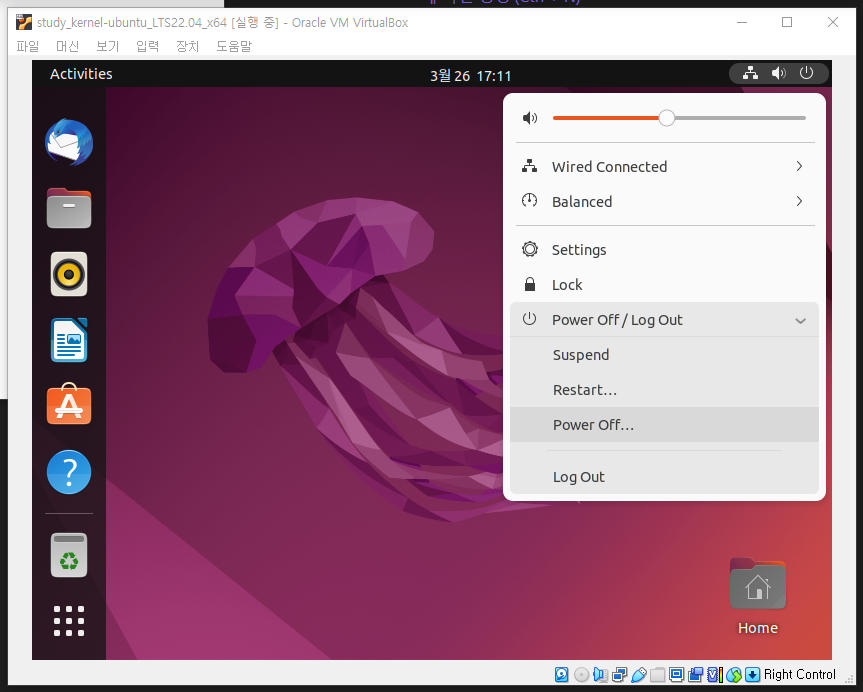The width and height of the screenshot is (863, 692).
Task: Open the Files app in the dock
Action: tap(68, 208)
